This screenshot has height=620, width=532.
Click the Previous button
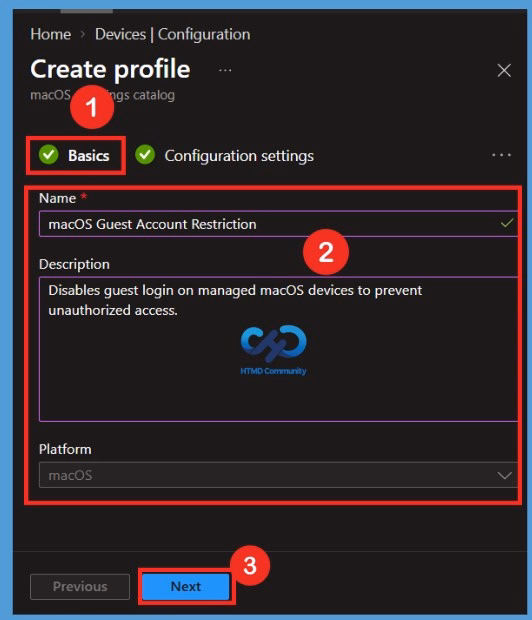tap(80, 586)
